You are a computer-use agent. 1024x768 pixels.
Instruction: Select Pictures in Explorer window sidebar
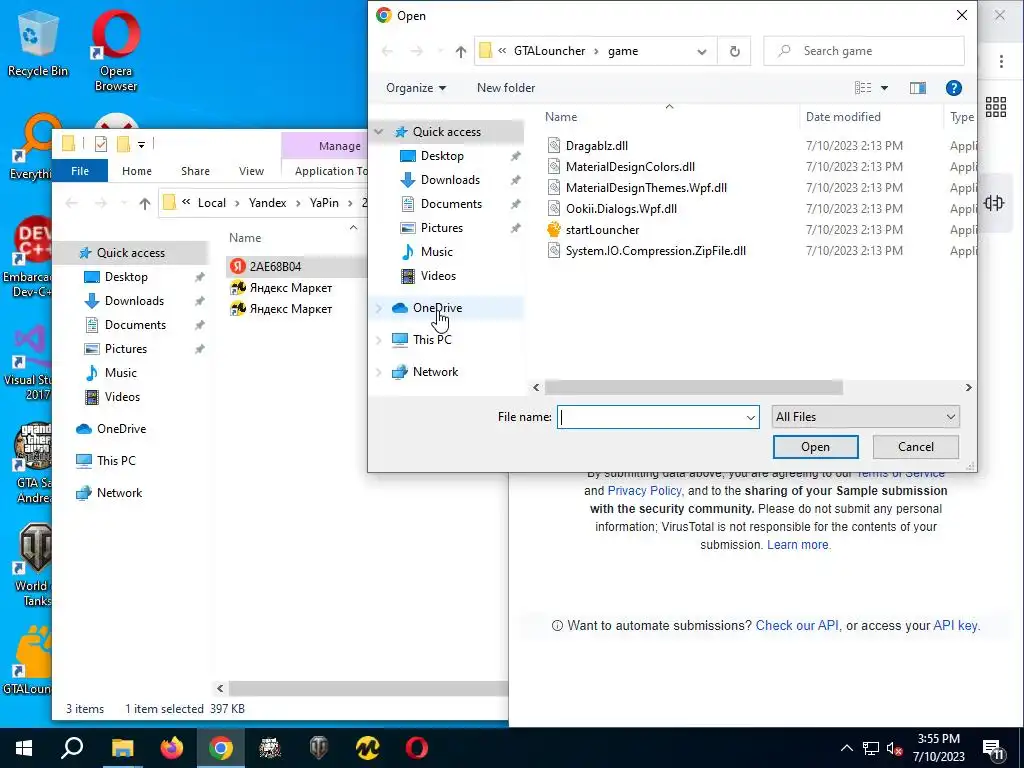125,349
